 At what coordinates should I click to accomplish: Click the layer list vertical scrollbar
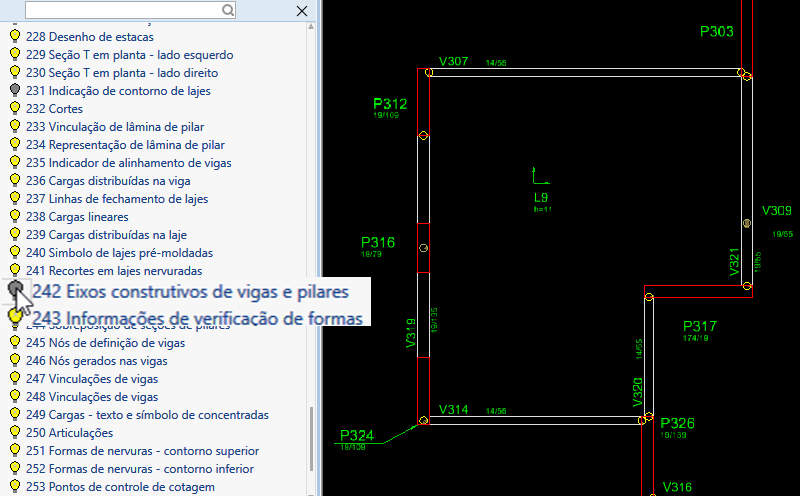coord(311,440)
